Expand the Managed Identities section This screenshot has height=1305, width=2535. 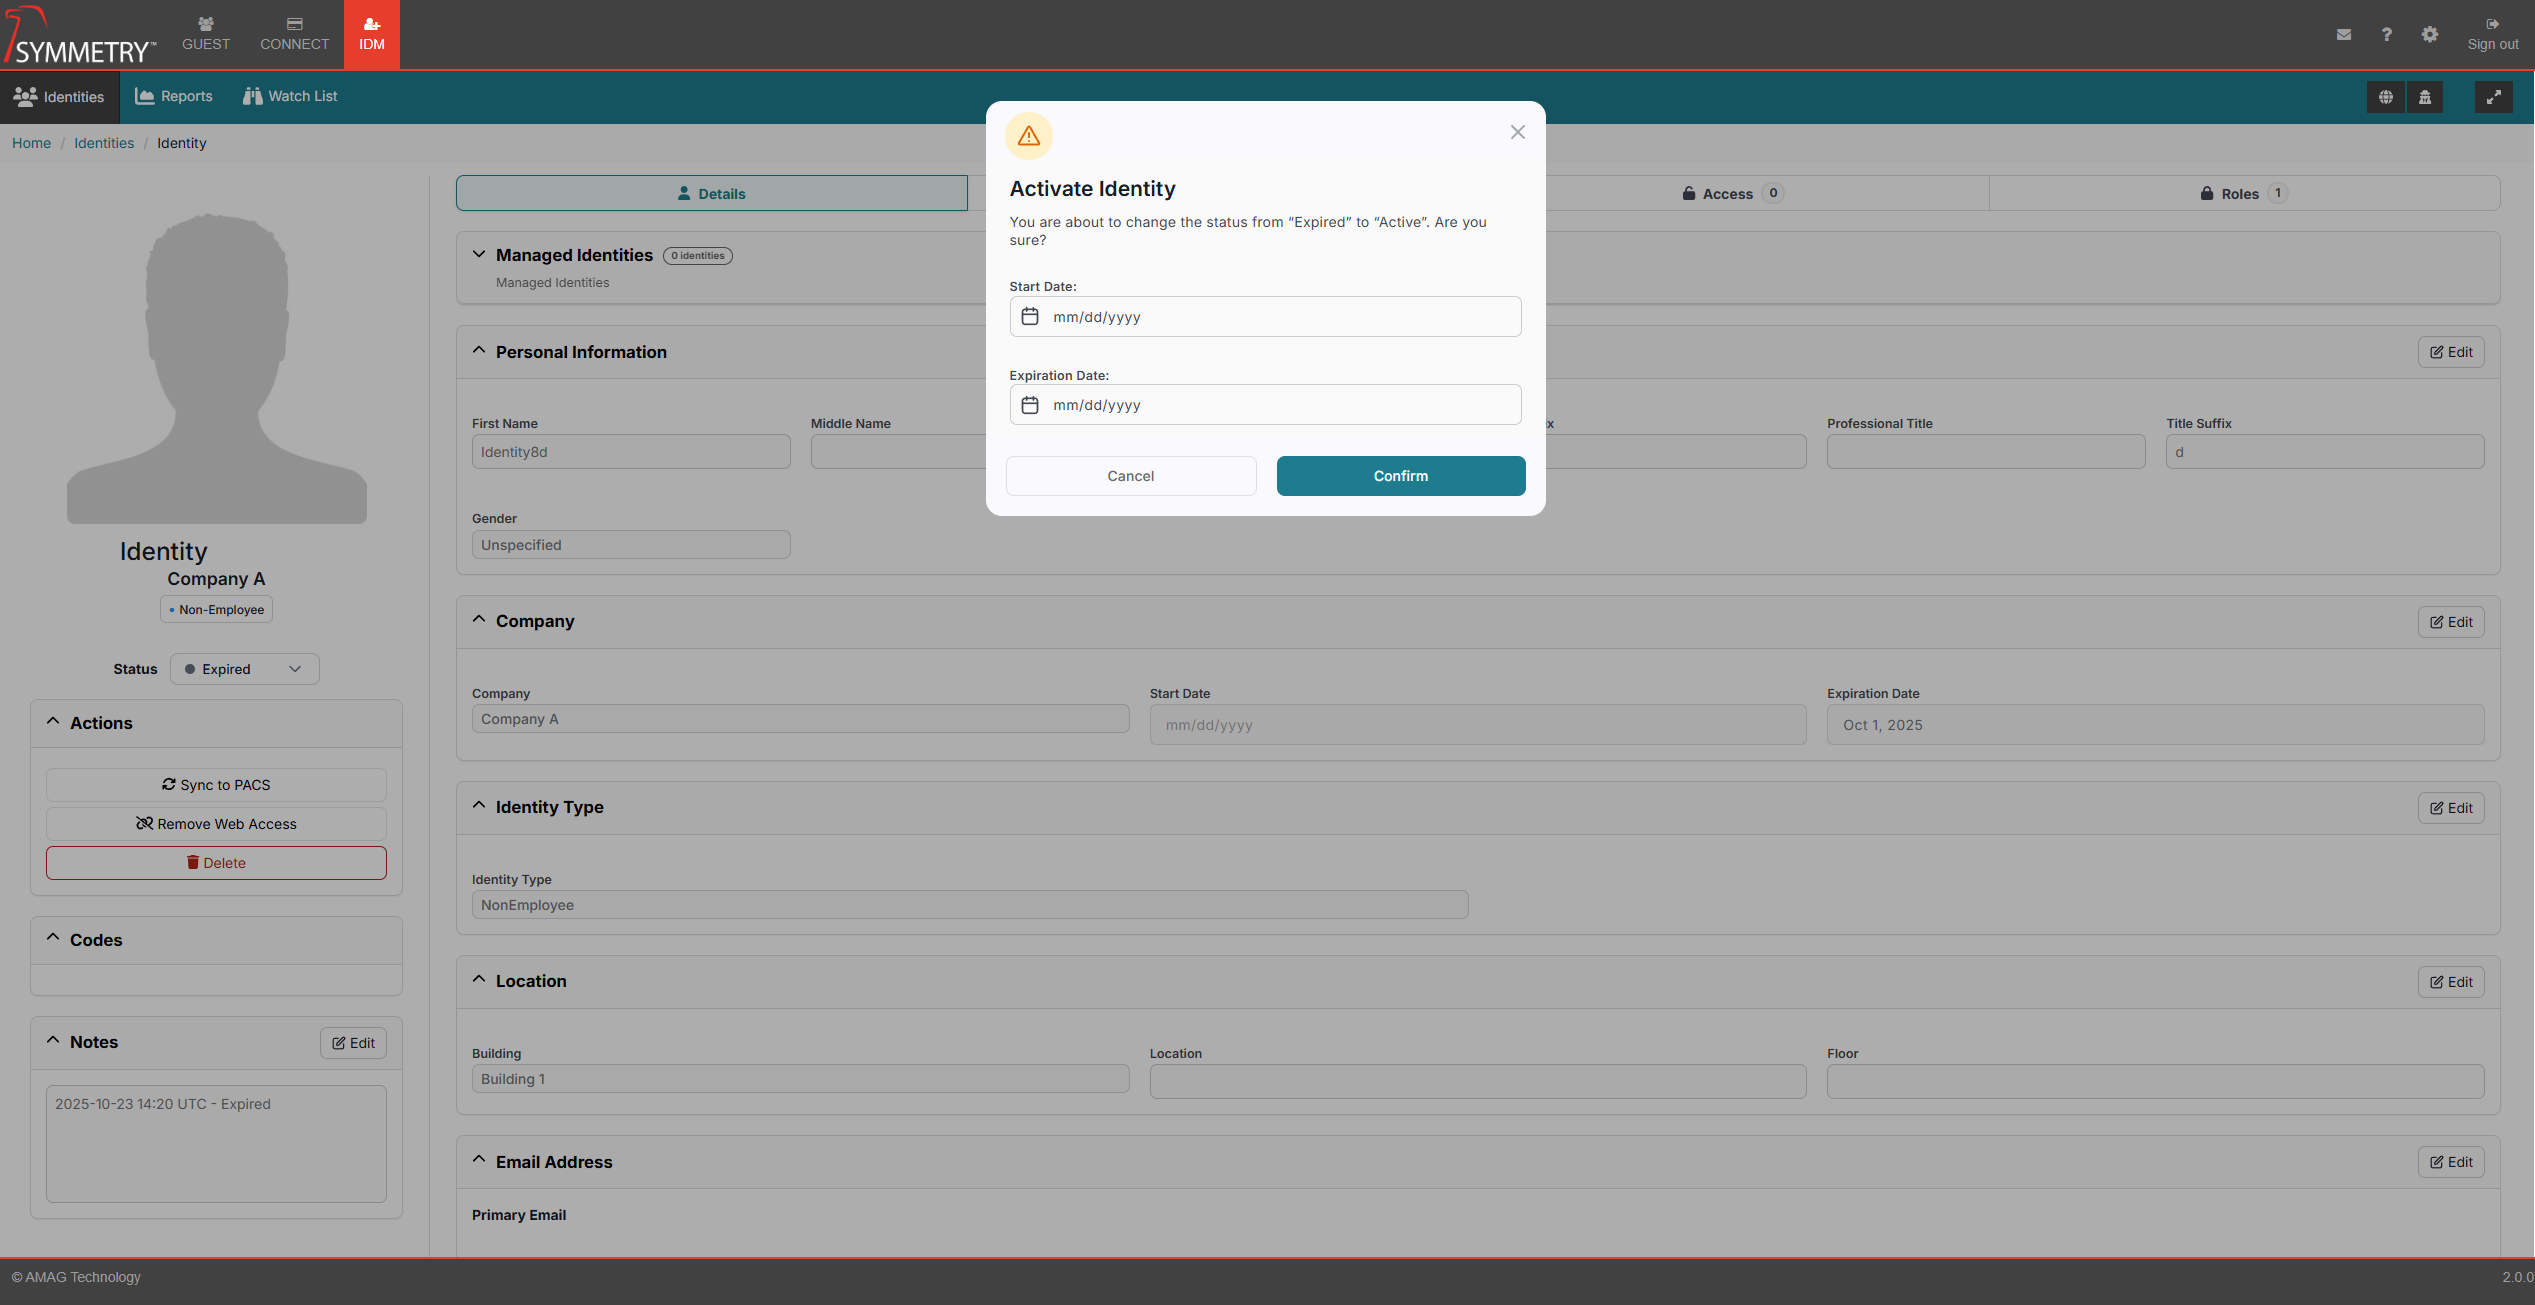(x=479, y=255)
